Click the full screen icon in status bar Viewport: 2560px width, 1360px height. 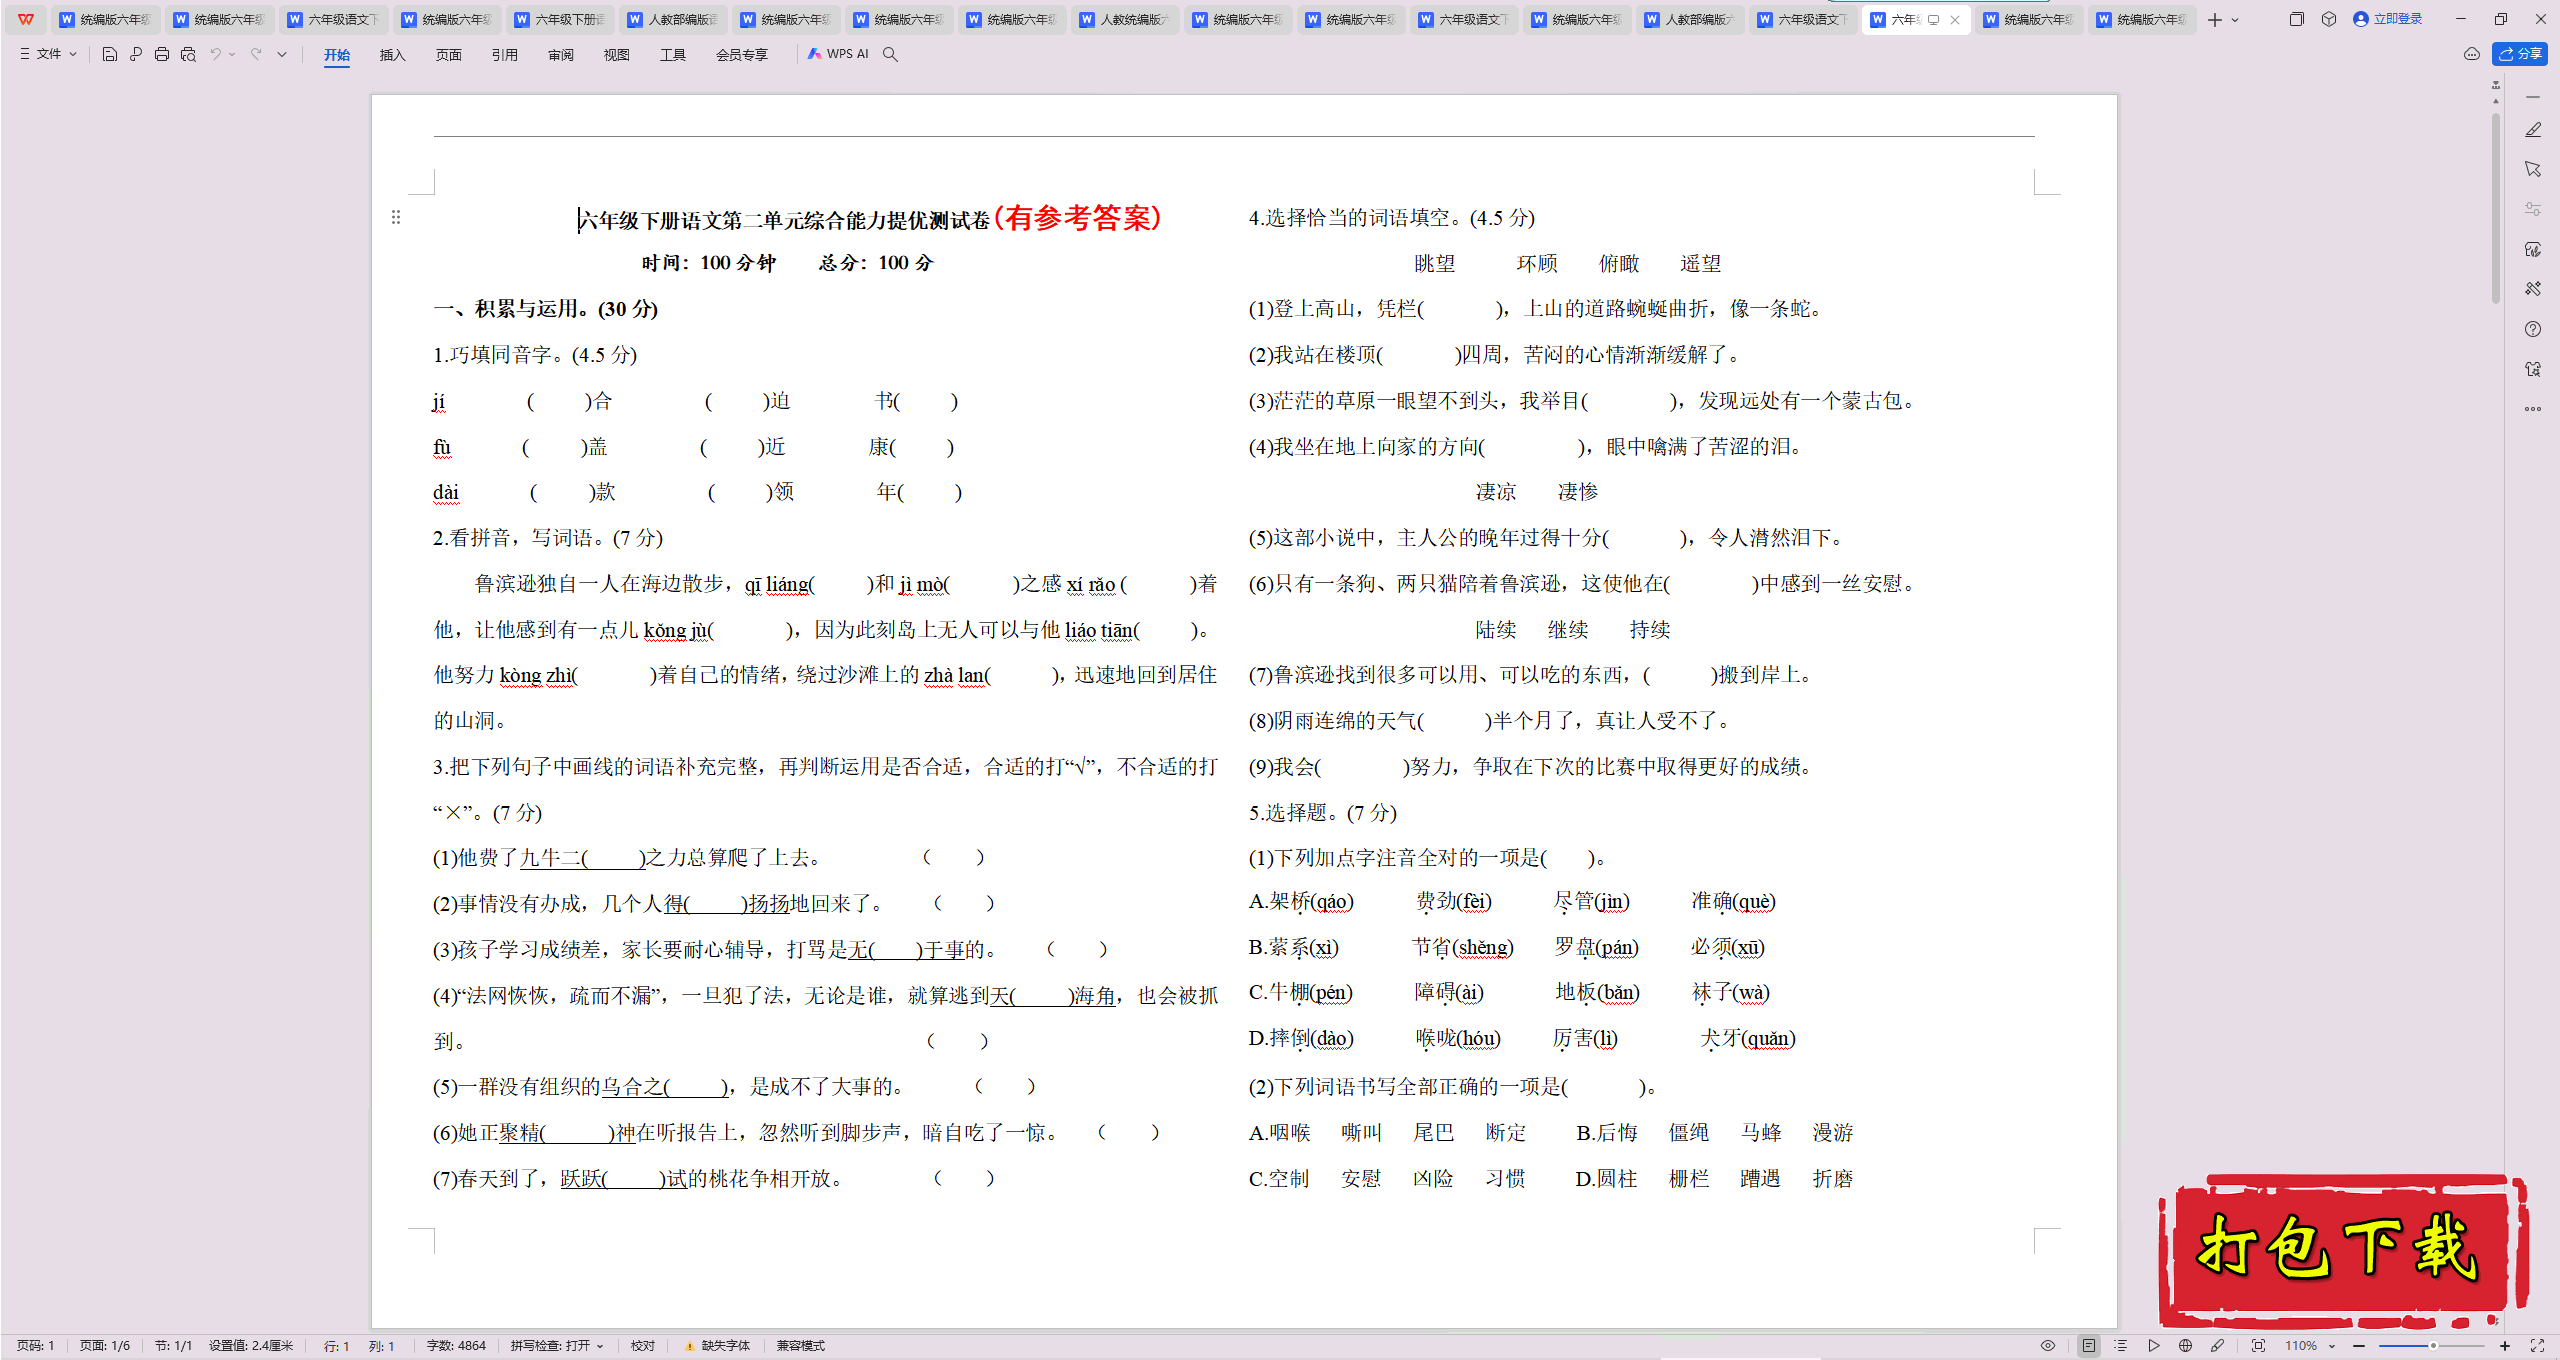point(2537,1346)
